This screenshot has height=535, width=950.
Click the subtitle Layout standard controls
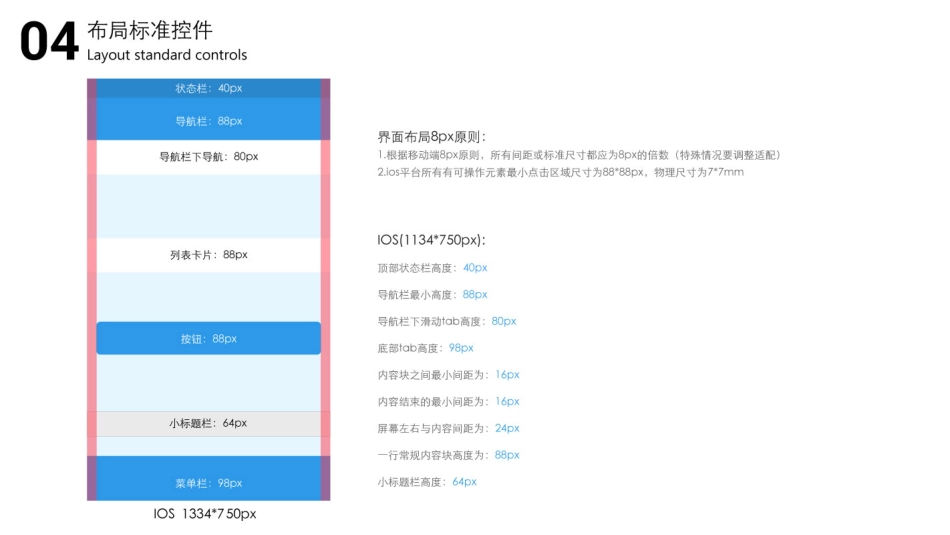[x=167, y=55]
